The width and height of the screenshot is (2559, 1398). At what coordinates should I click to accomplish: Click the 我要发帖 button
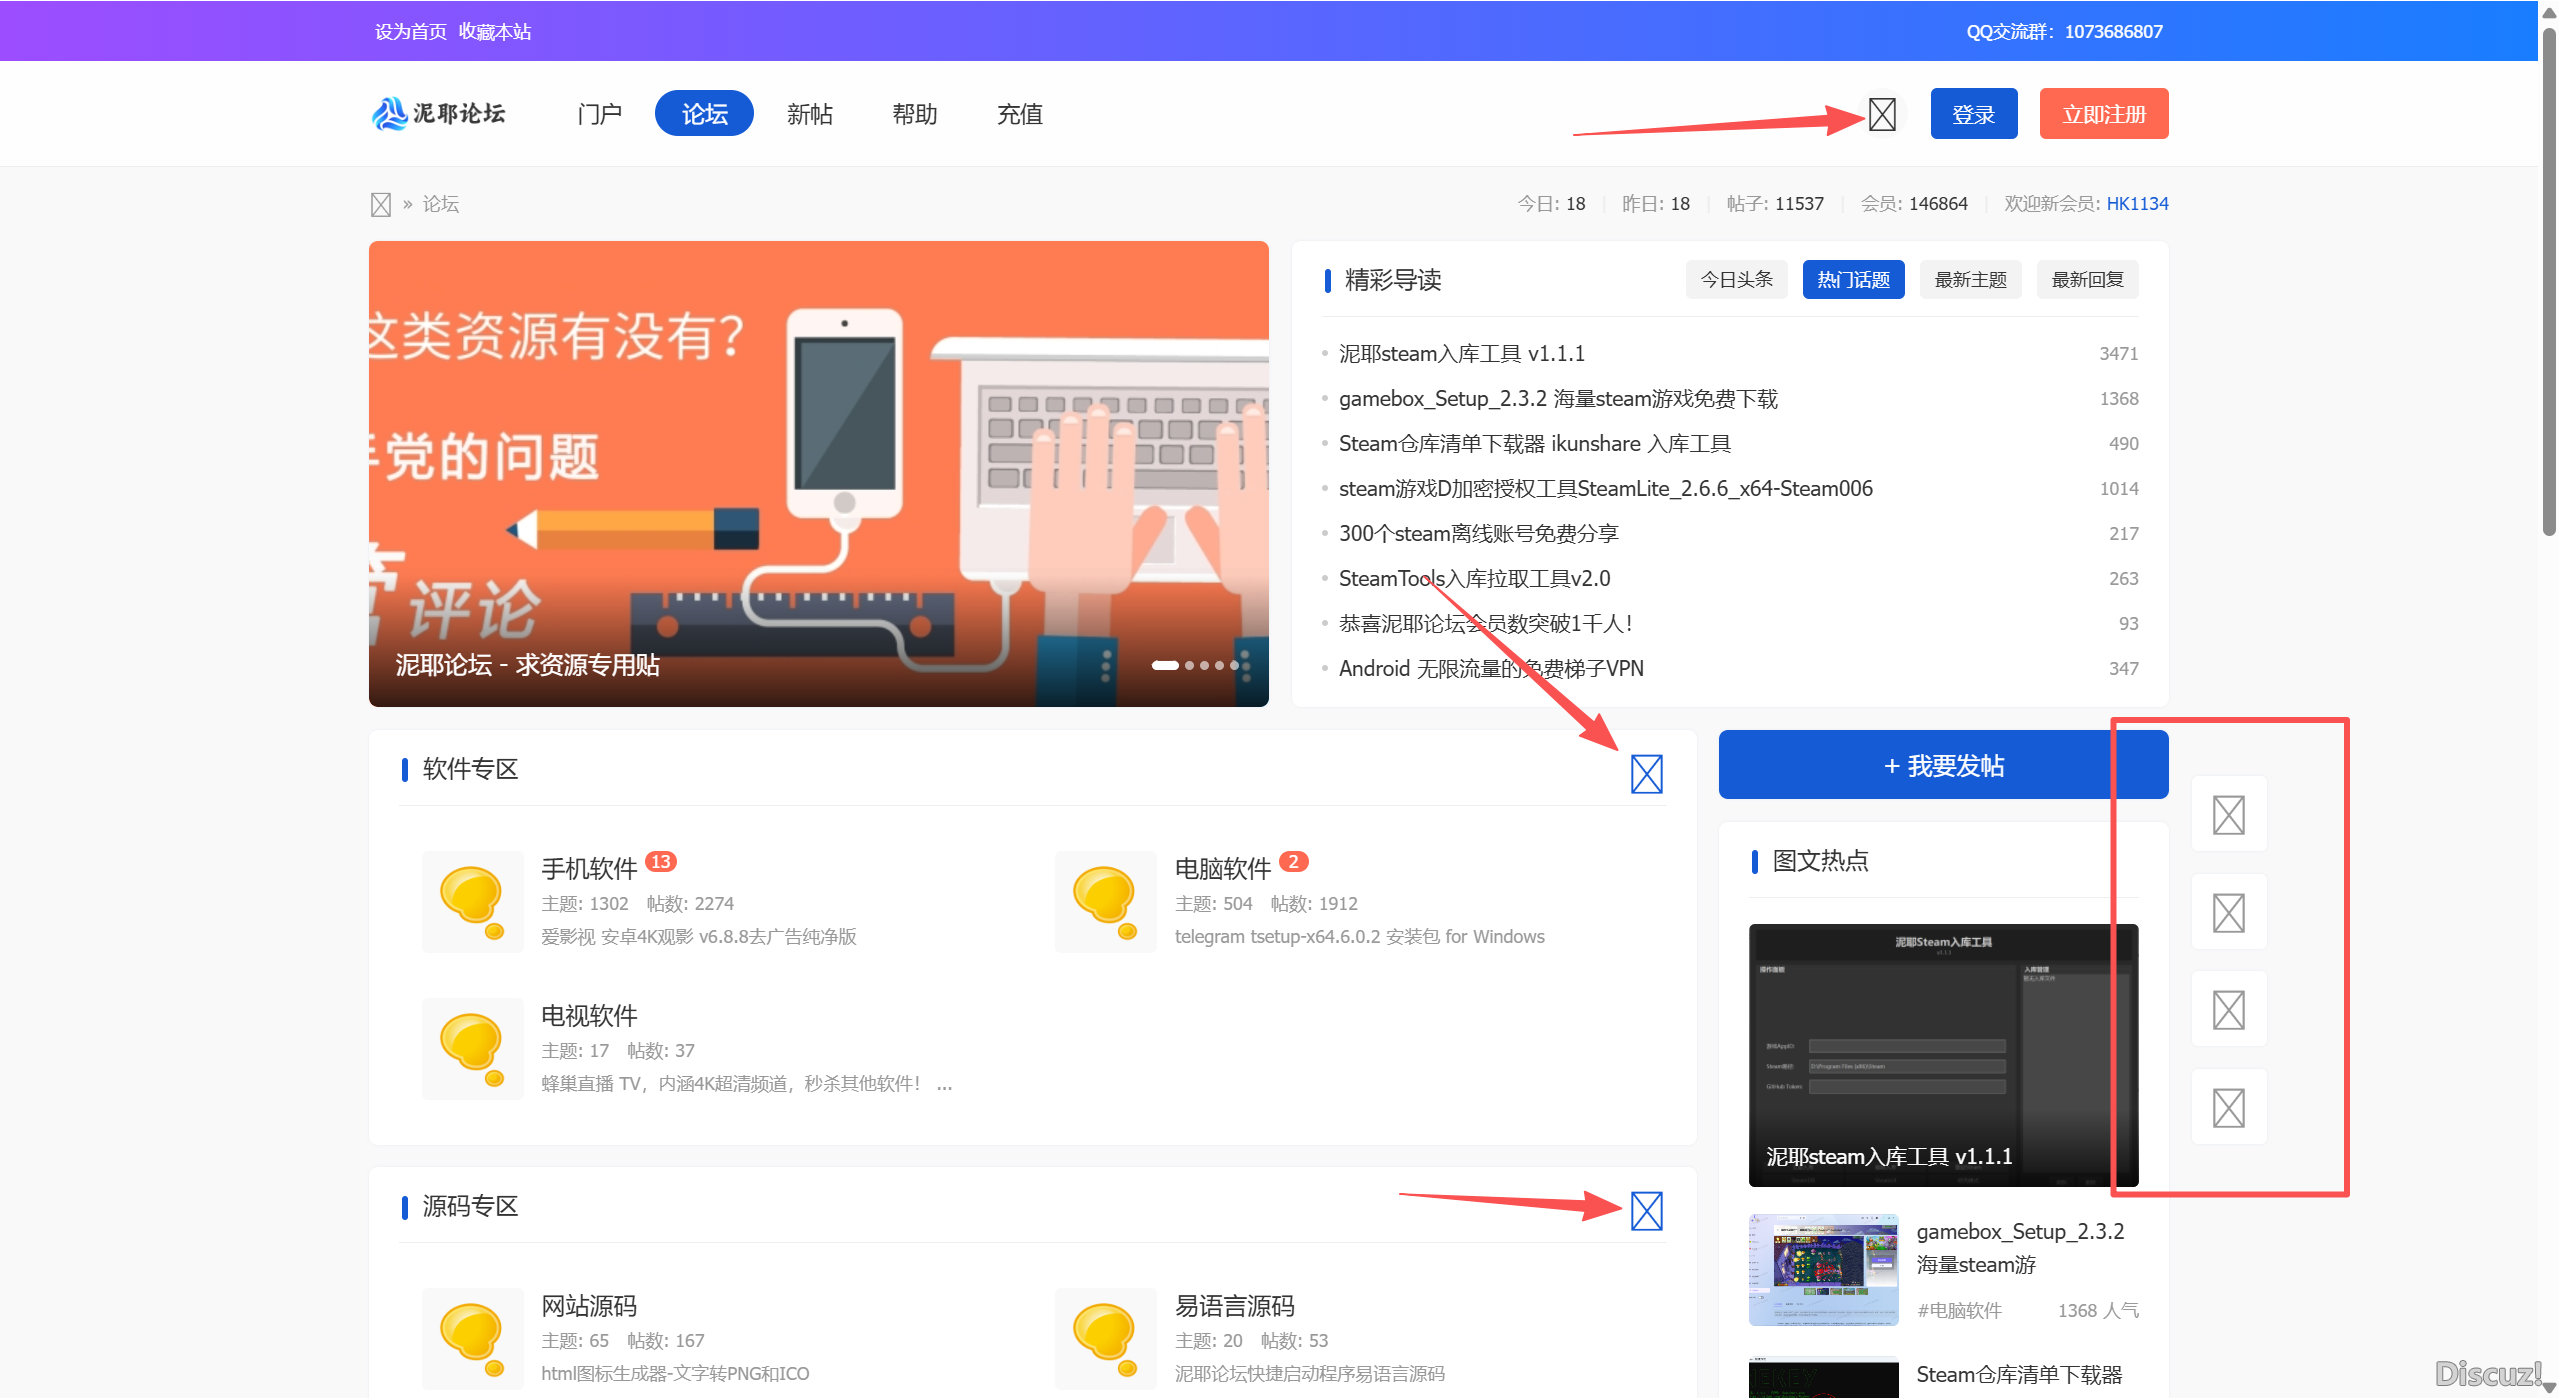(1941, 764)
